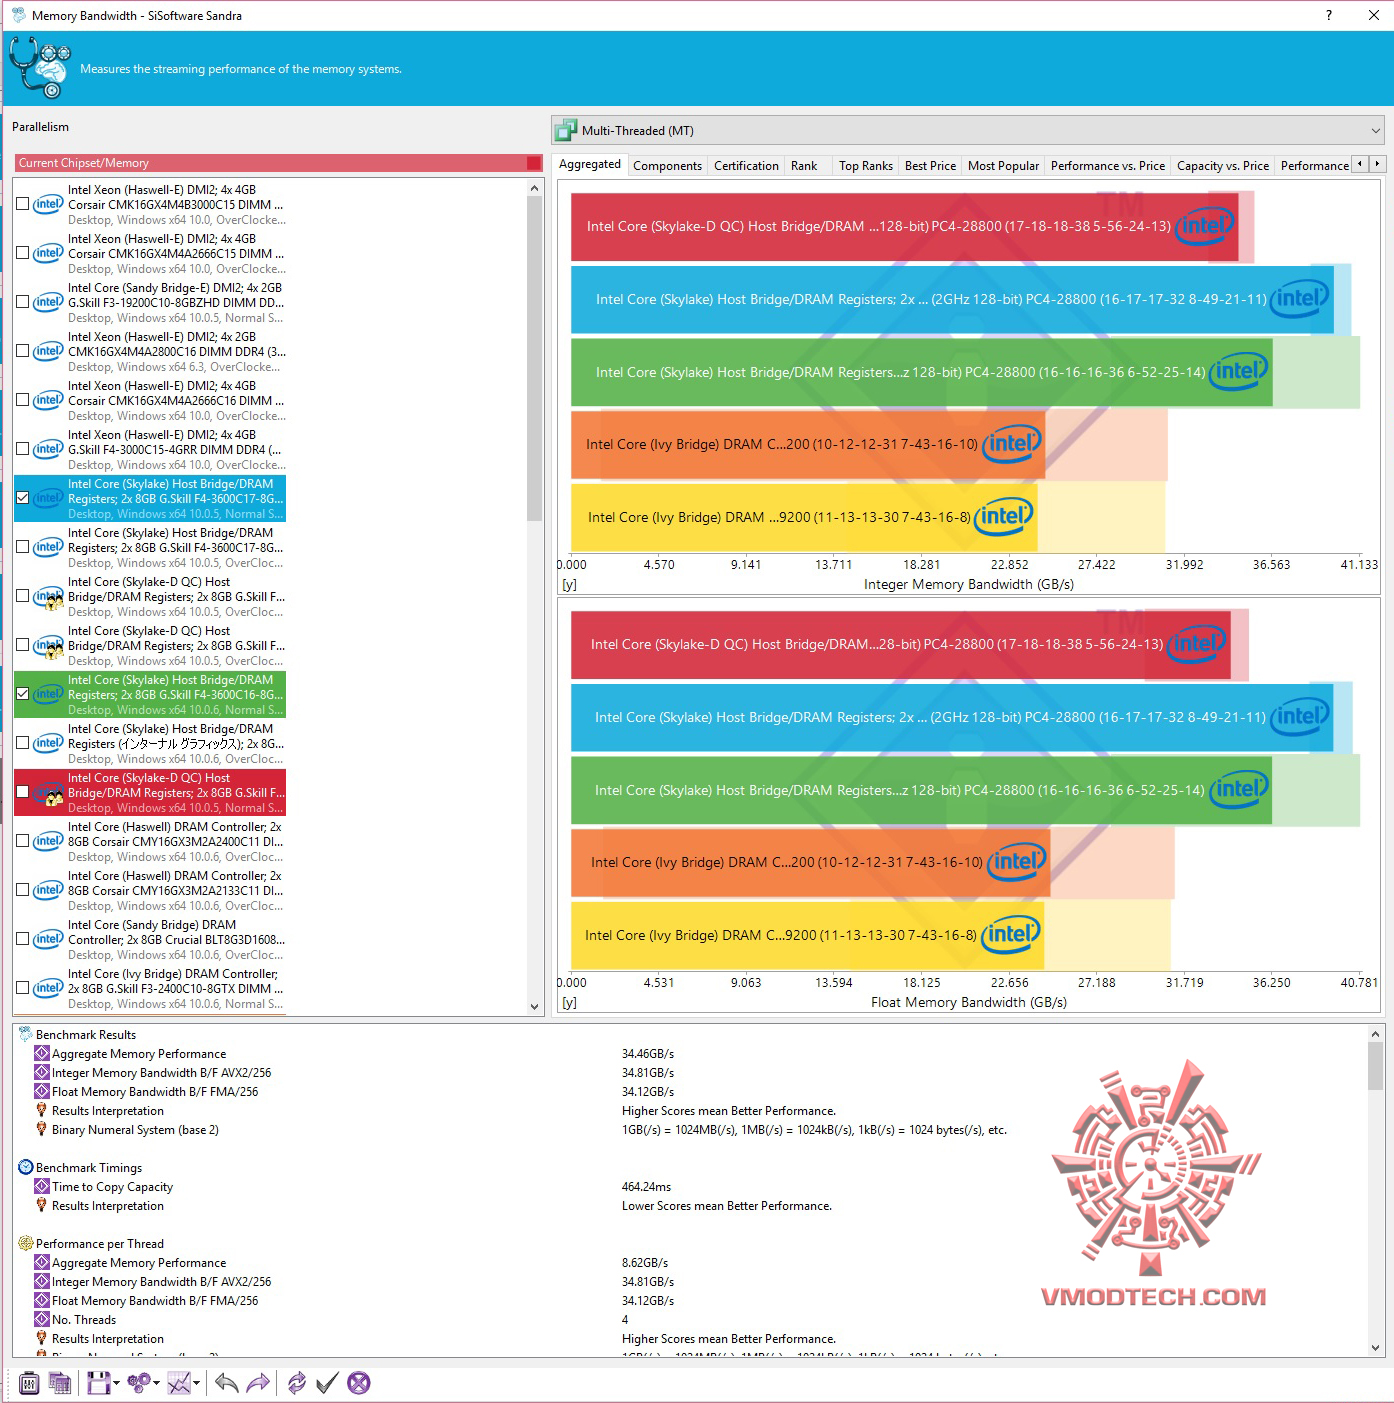Viewport: 1394px width, 1403px height.
Task: Open dropdown arrow next to chart icon
Action: pyautogui.click(x=196, y=1384)
